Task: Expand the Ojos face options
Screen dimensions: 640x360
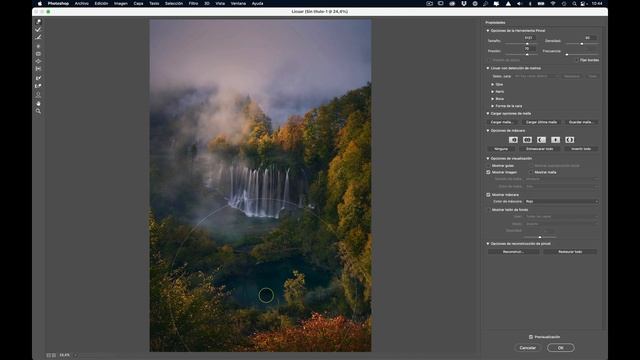Action: (x=493, y=84)
